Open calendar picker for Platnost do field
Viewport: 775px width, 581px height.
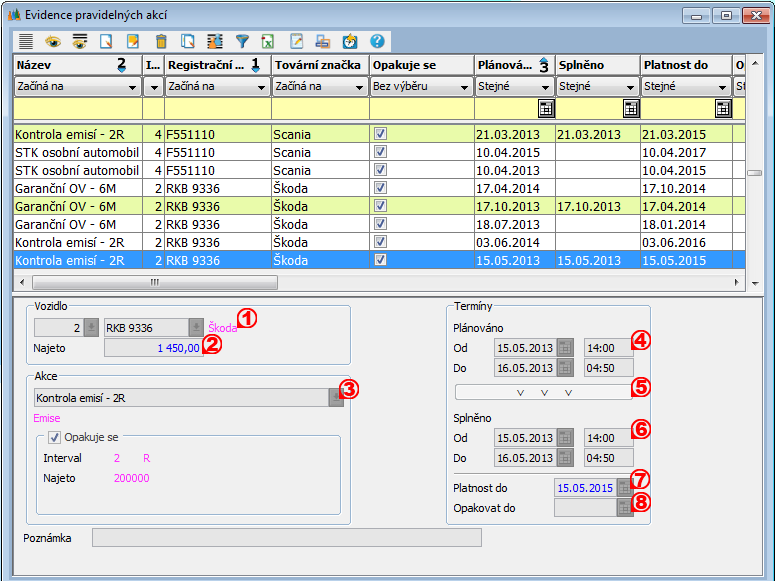[625, 487]
